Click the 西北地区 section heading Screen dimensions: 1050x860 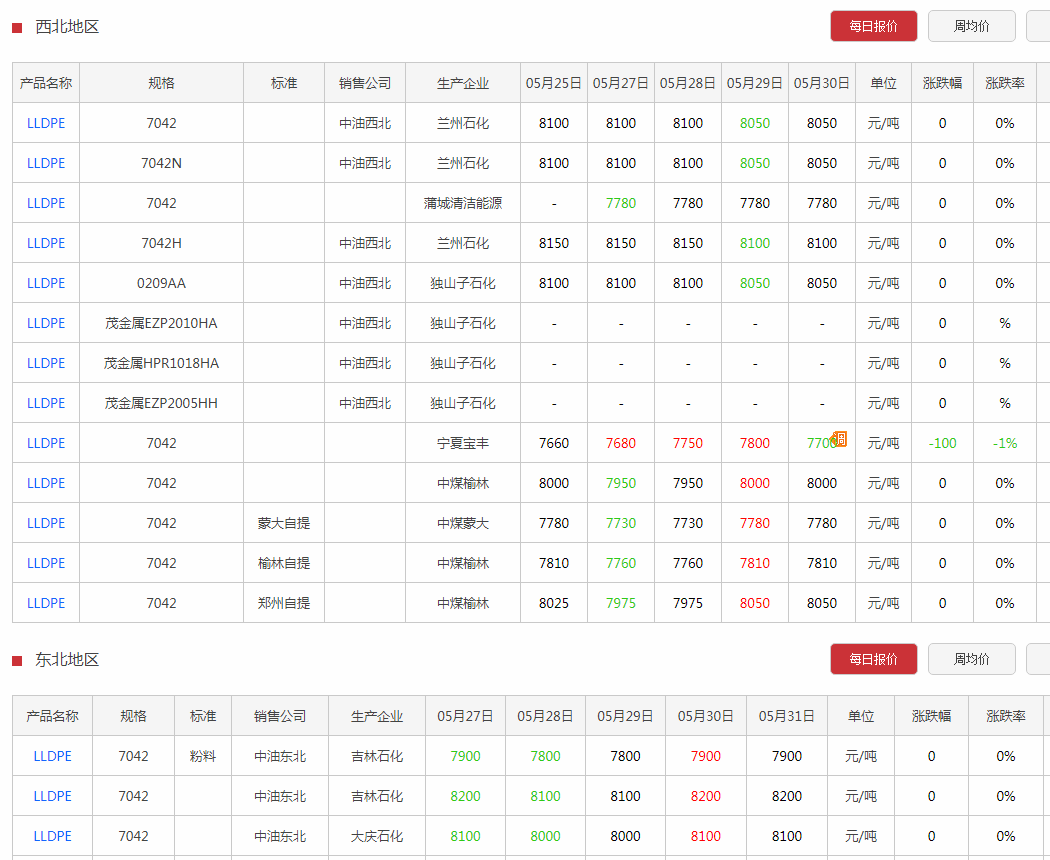(x=67, y=27)
